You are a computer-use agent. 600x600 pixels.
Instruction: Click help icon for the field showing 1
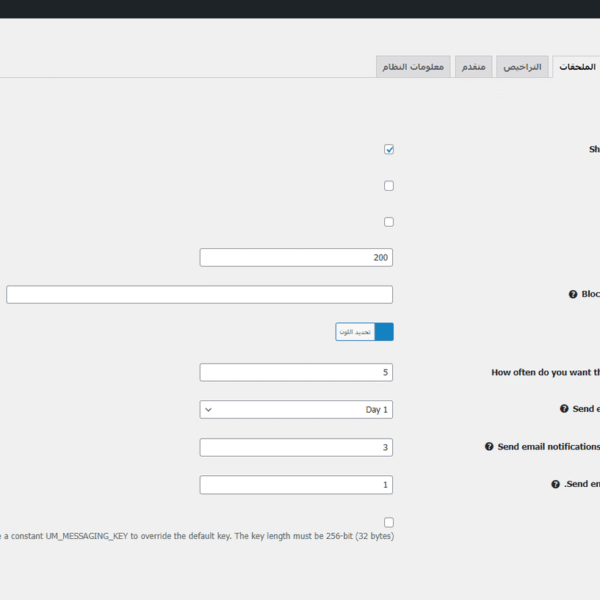click(x=555, y=484)
